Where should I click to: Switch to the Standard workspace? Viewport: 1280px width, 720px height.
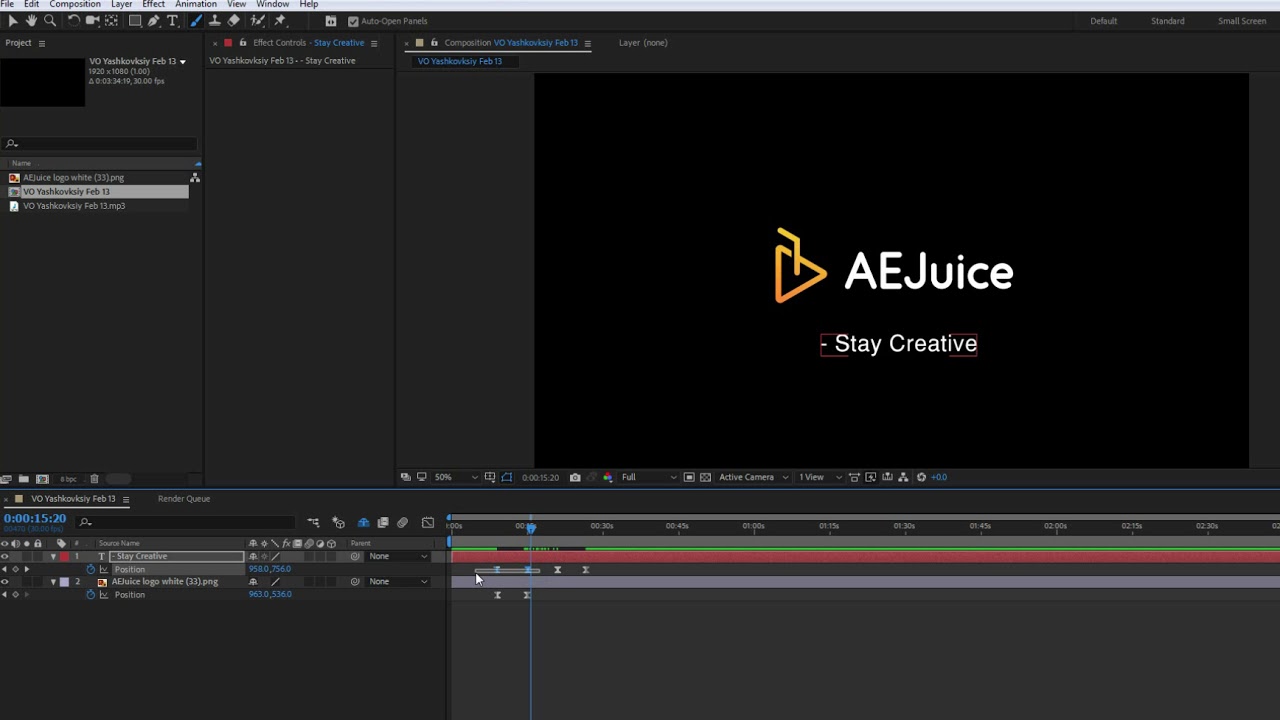coord(1167,21)
